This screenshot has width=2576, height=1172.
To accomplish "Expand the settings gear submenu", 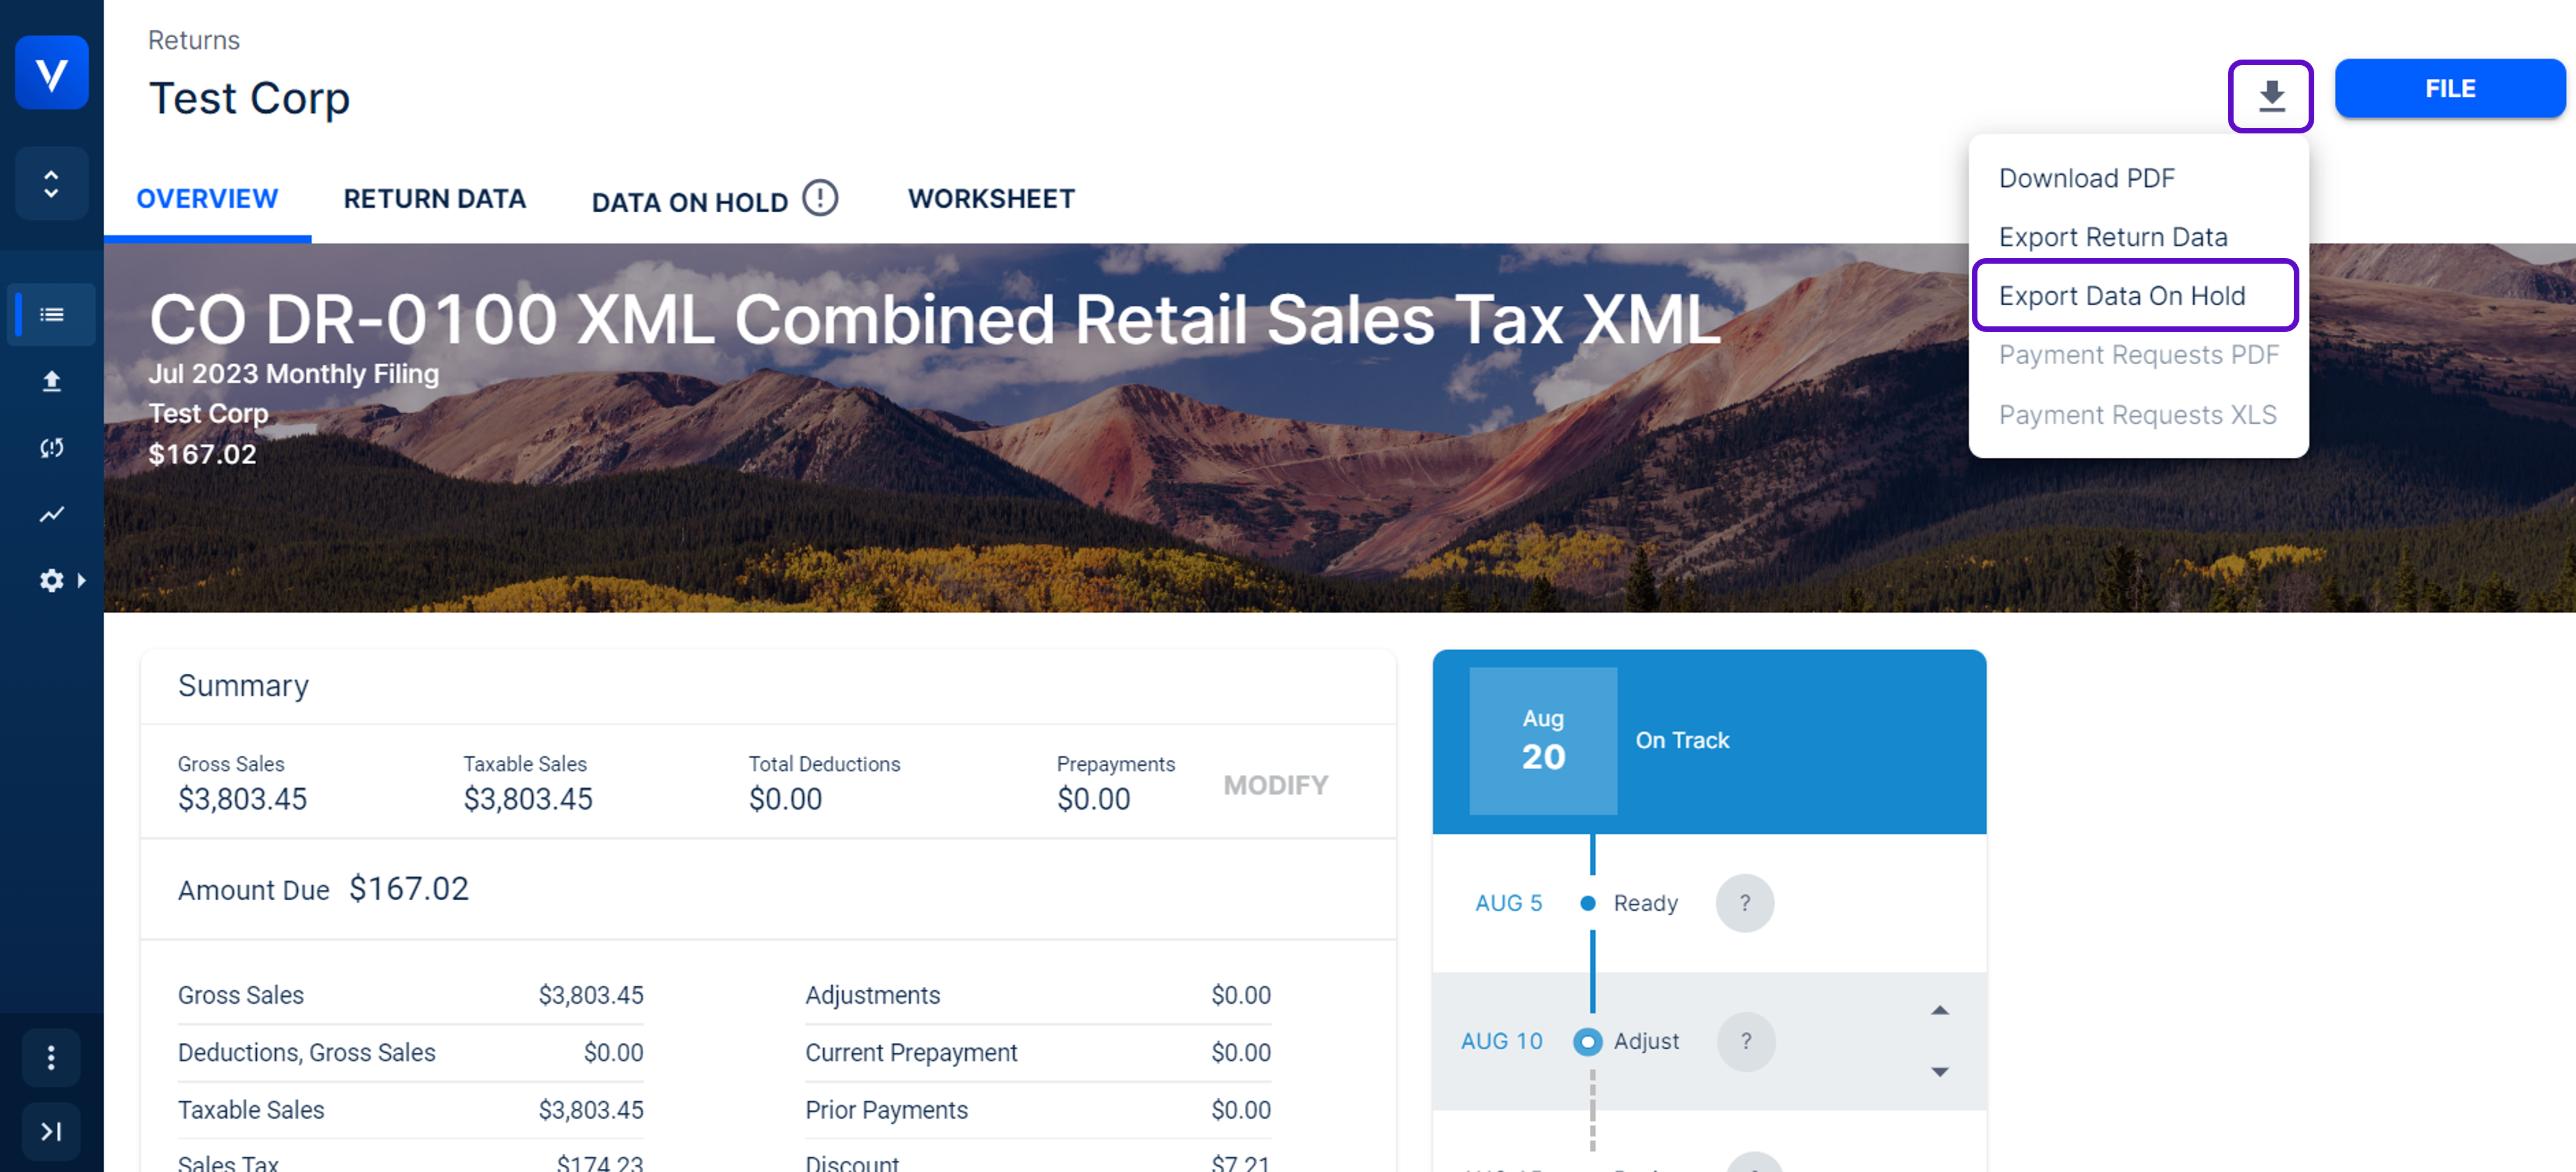I will [61, 581].
